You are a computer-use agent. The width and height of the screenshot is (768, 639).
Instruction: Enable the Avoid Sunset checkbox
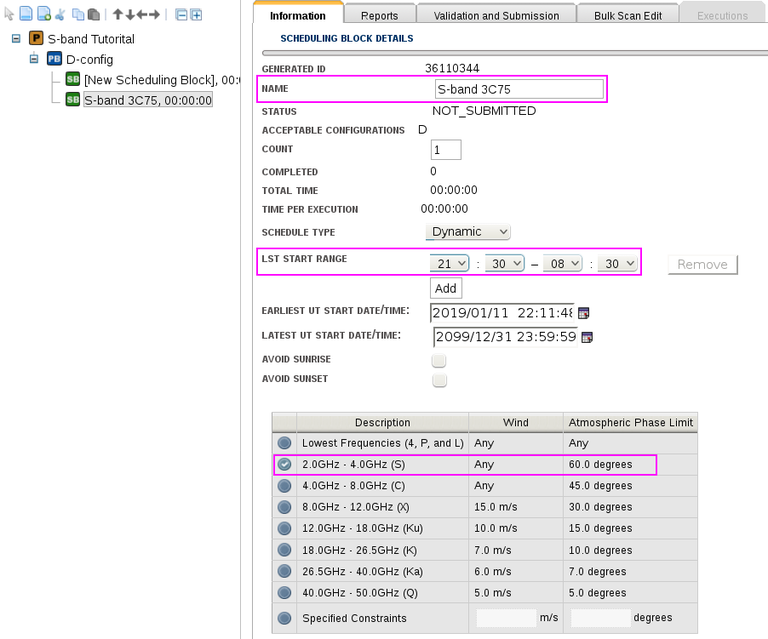point(439,380)
